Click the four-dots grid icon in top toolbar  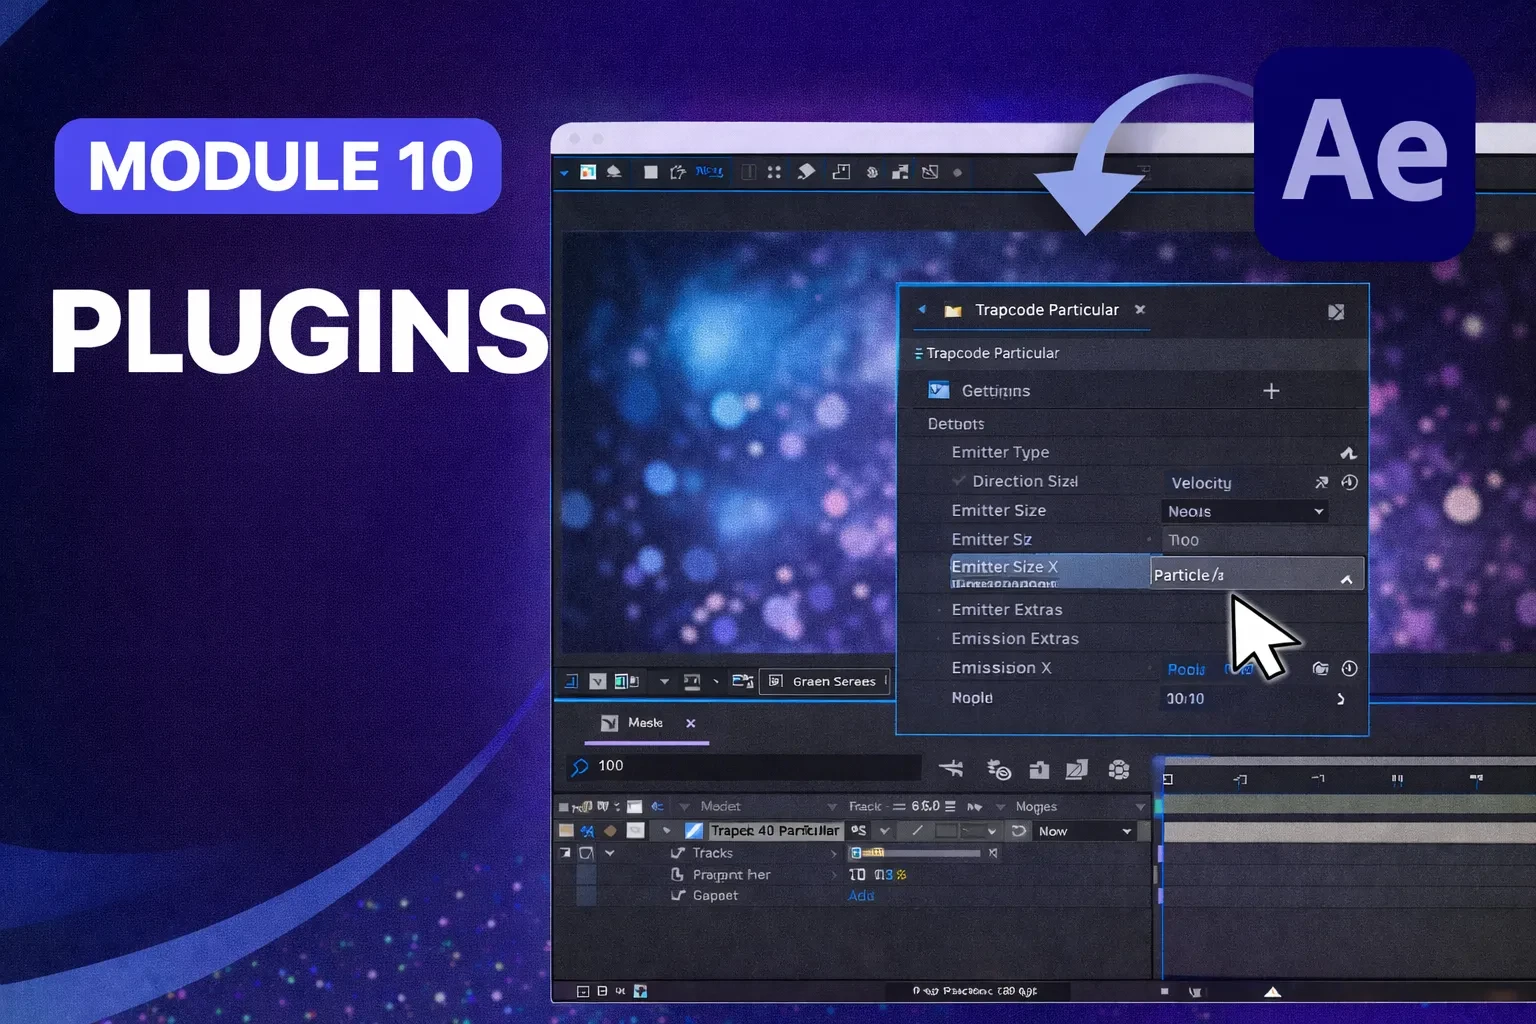pos(774,172)
